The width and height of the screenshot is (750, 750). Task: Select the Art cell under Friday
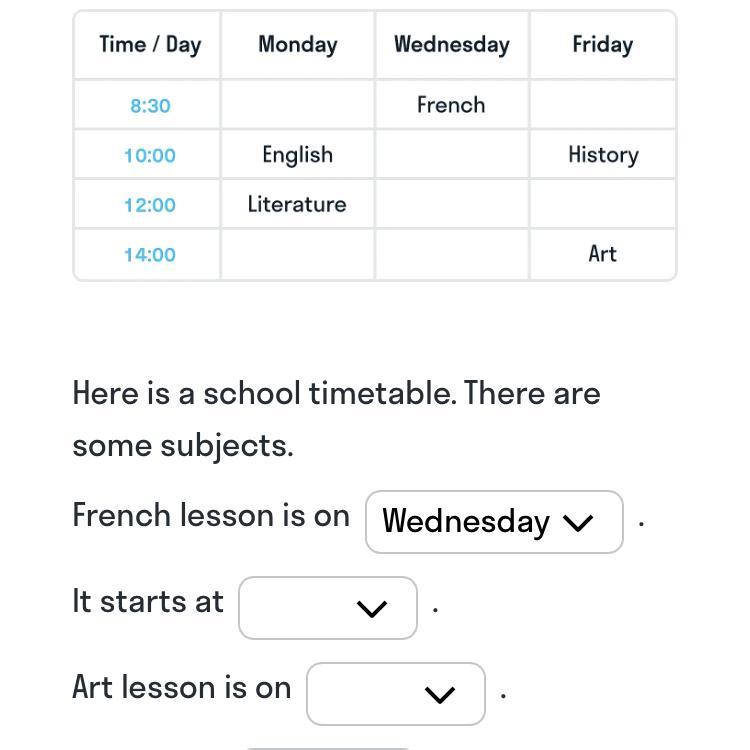[x=603, y=254]
